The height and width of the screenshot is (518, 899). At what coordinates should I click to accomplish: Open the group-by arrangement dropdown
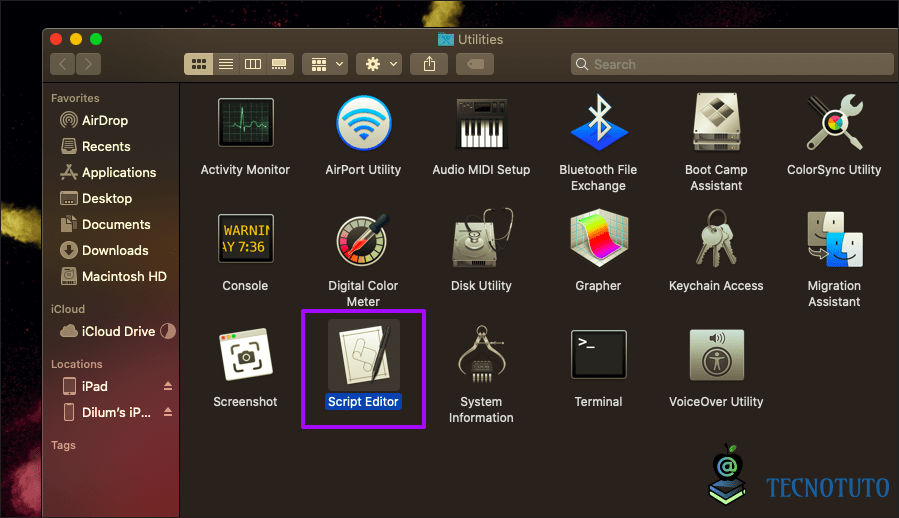click(x=325, y=64)
